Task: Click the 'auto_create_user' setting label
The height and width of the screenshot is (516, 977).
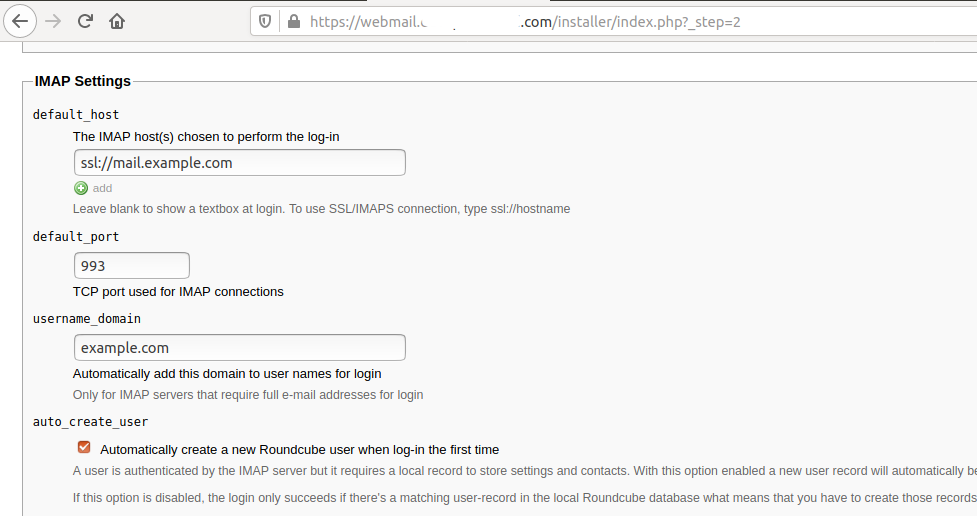Action: click(x=90, y=422)
